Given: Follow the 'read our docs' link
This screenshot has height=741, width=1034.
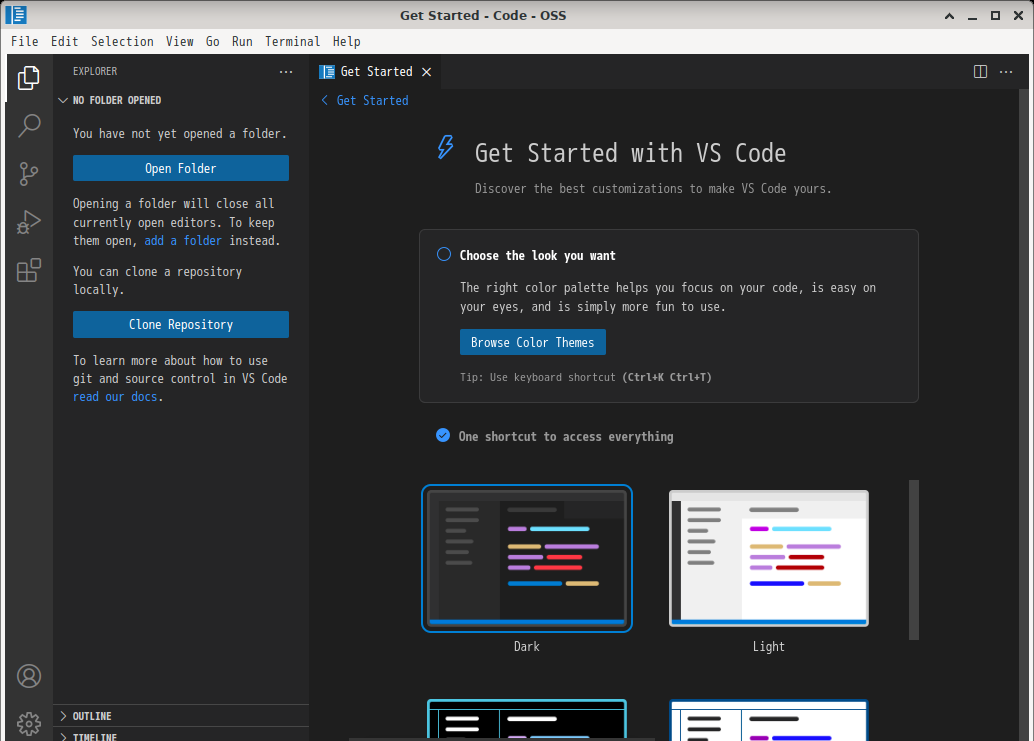Looking at the screenshot, I should (115, 397).
